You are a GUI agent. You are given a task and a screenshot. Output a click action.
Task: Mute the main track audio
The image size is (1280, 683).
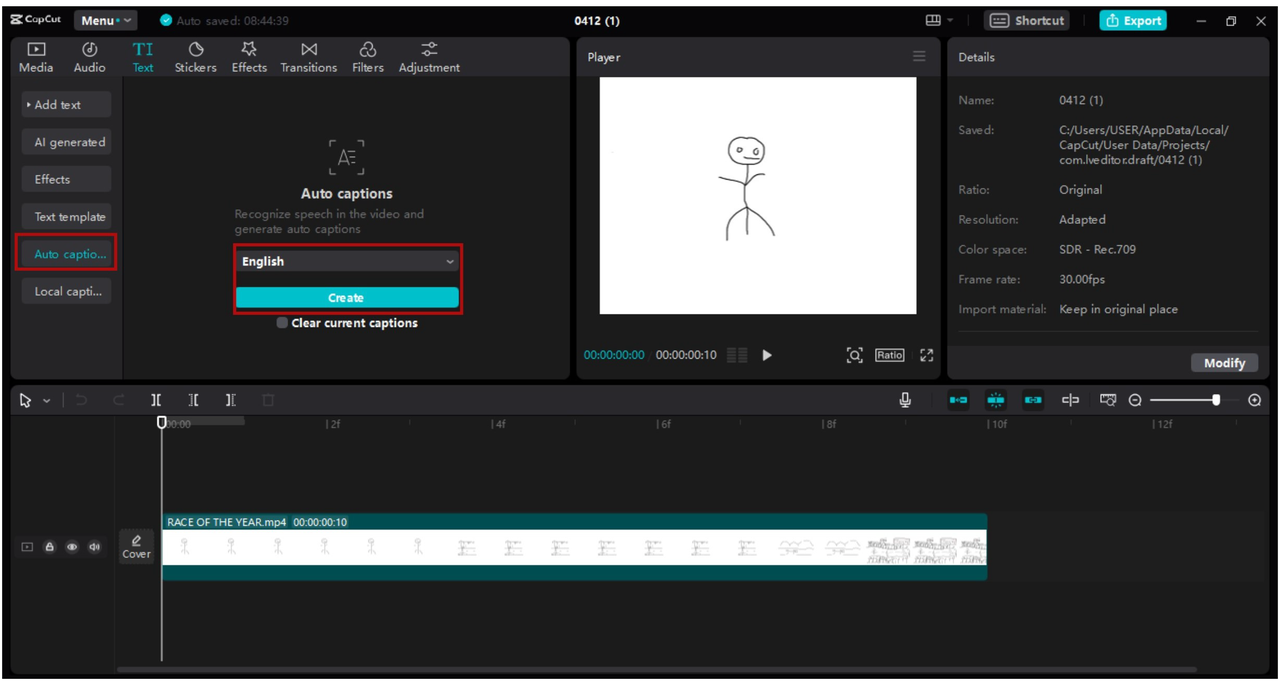tap(95, 547)
